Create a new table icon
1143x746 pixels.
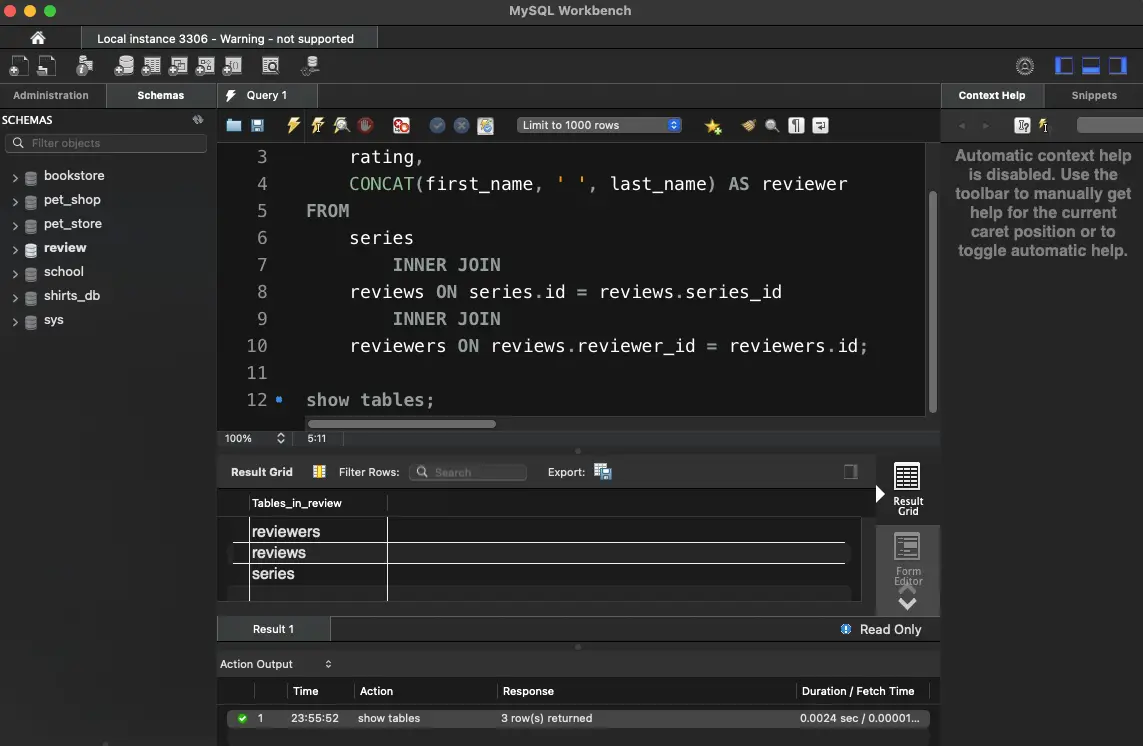(x=151, y=66)
